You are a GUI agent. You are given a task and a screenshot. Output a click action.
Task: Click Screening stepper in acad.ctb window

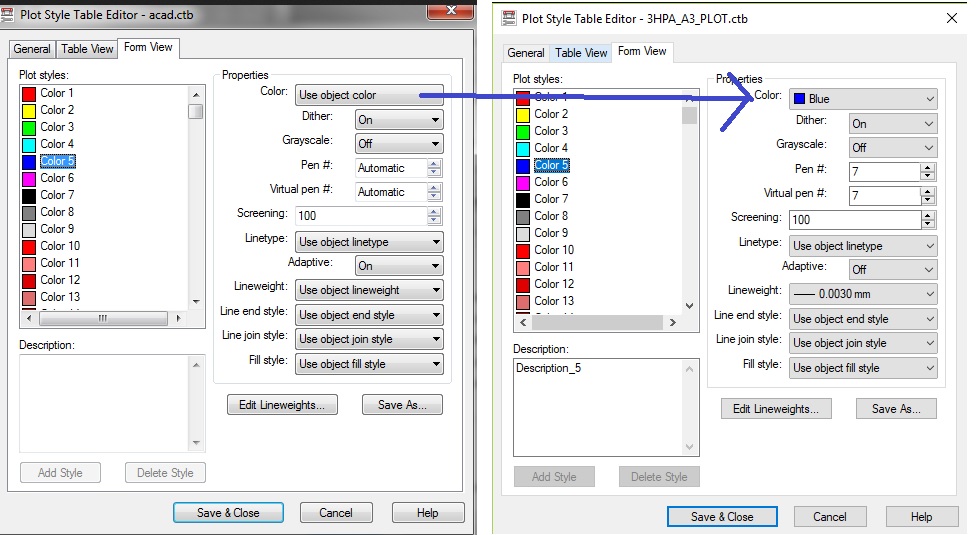(x=434, y=216)
